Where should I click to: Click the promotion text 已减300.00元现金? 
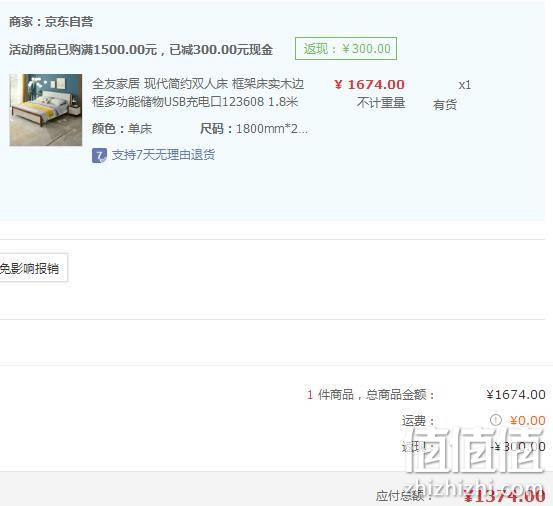pos(221,50)
